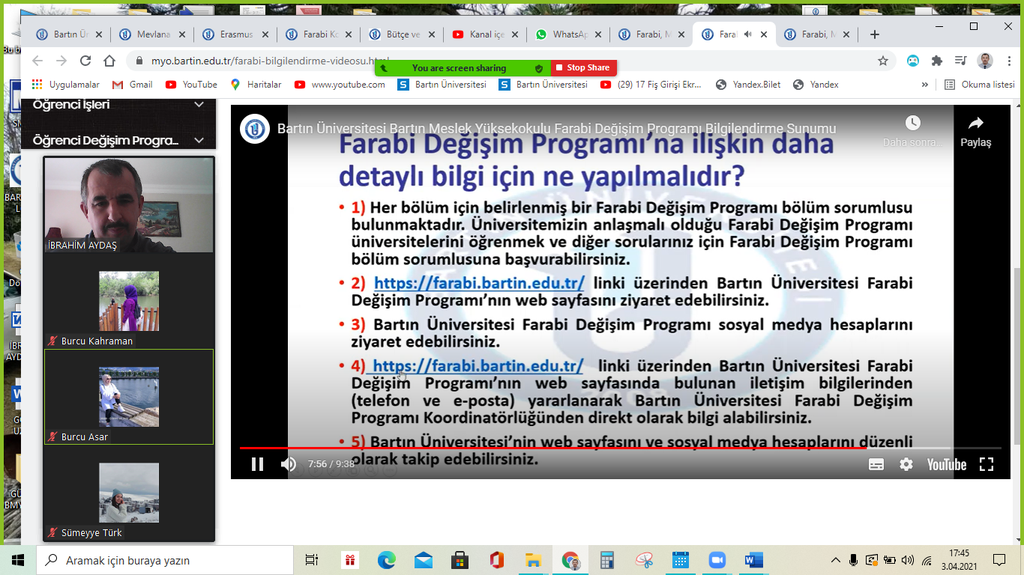Open the Gmail bookmark

133,84
